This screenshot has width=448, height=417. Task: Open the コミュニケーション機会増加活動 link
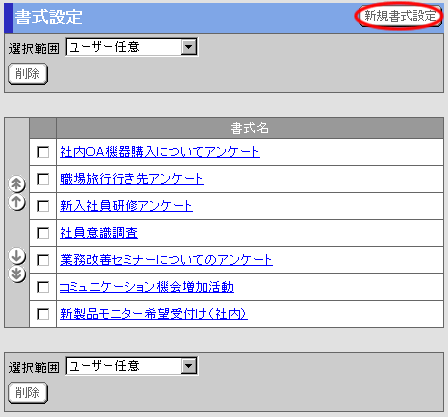[147, 287]
